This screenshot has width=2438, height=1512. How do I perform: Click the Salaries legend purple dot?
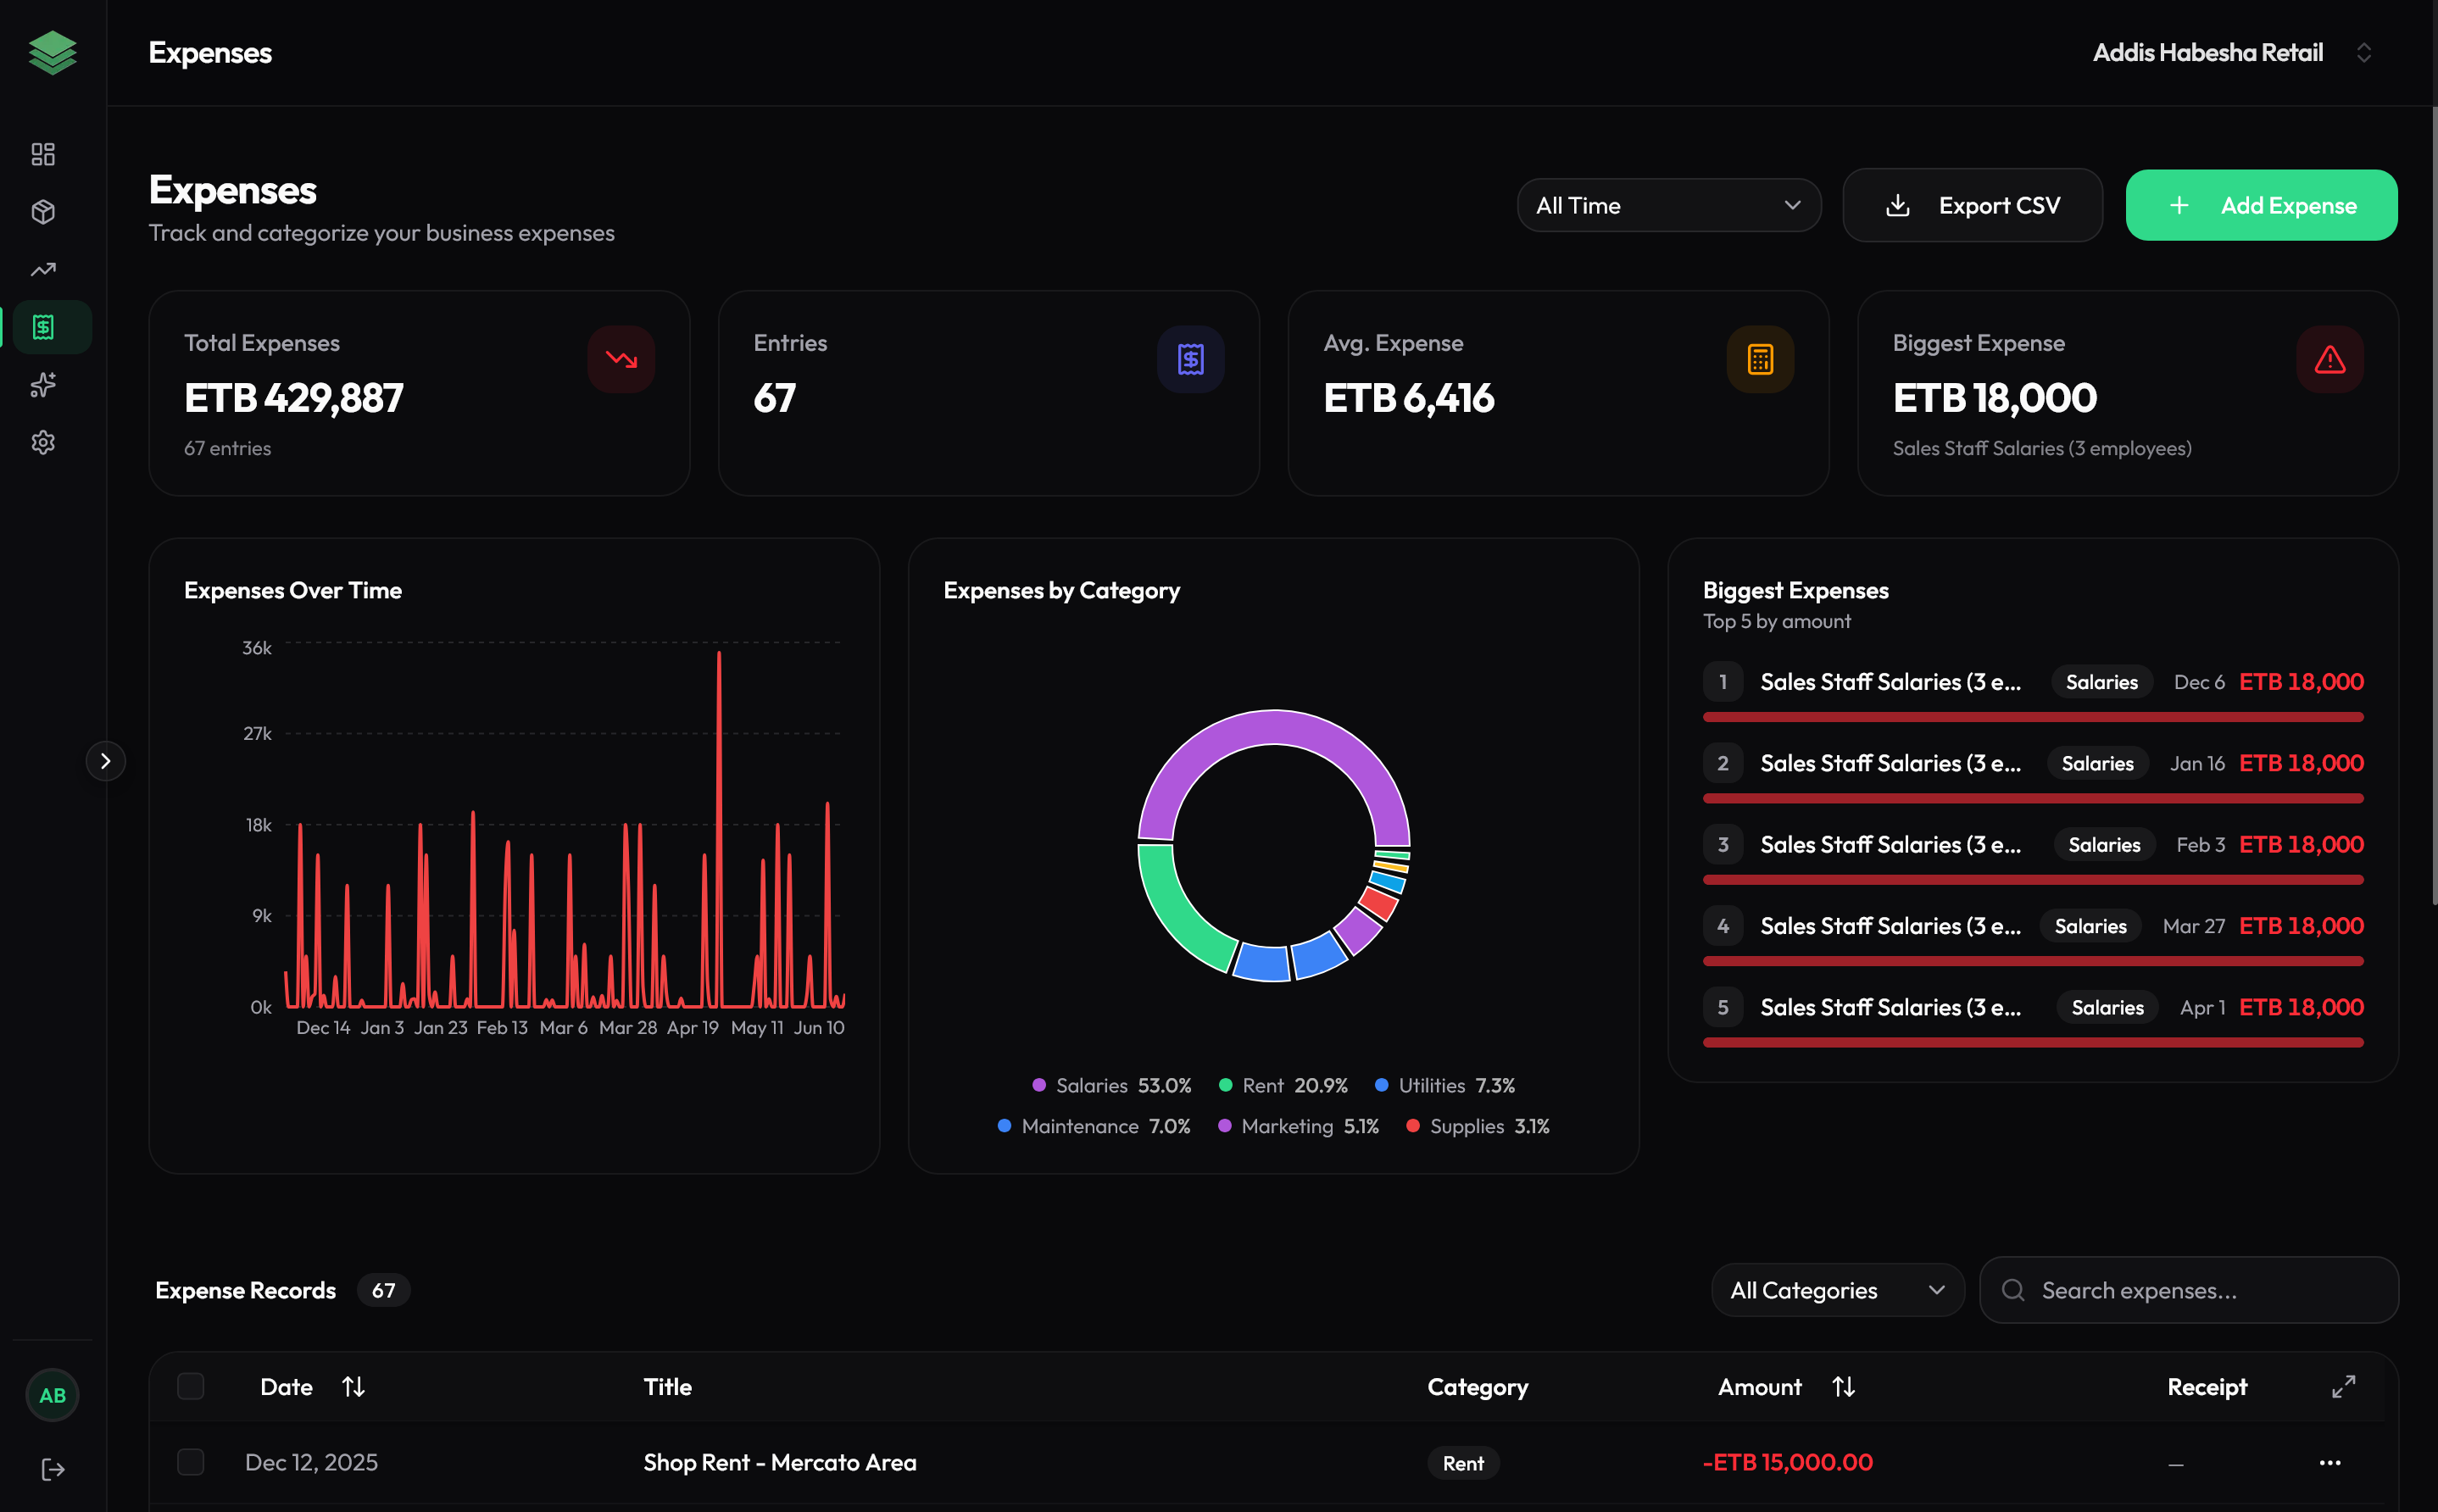click(1038, 1085)
